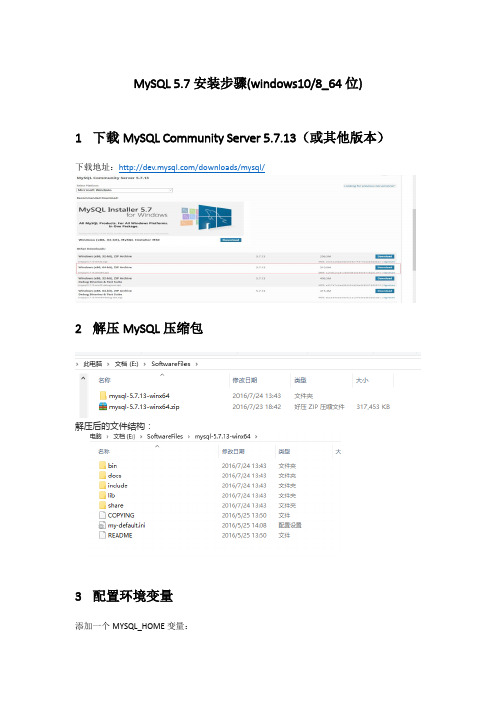Sort by 修改日期 column in upper file list
Screen dimensions: 496x702
coord(245,380)
